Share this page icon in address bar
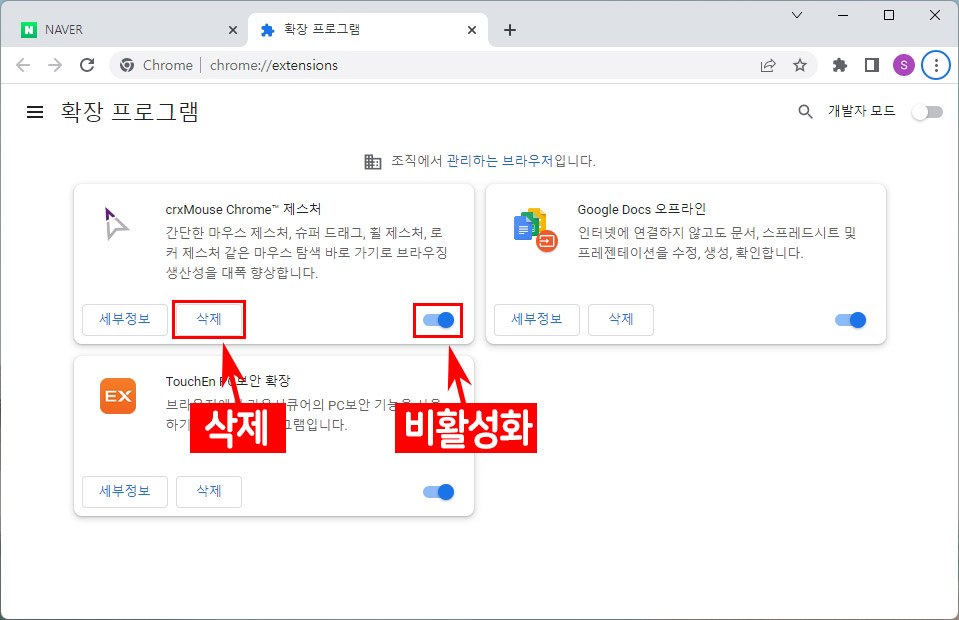This screenshot has width=959, height=620. click(x=768, y=65)
